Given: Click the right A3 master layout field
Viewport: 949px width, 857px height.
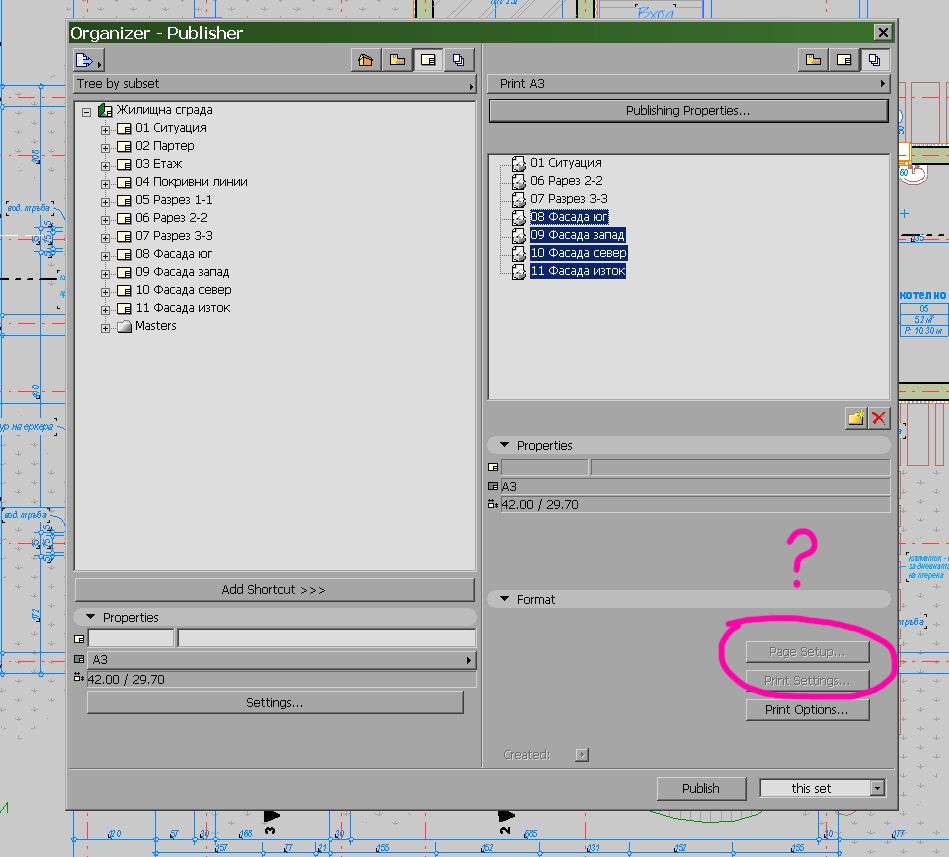Looking at the screenshot, I should click(x=695, y=487).
